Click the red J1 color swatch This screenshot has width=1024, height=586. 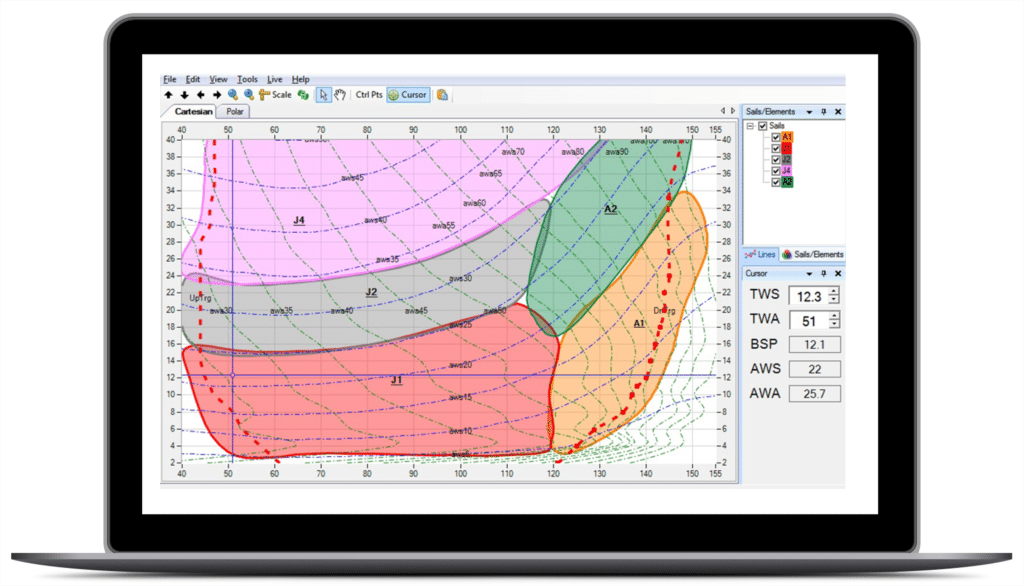point(787,148)
